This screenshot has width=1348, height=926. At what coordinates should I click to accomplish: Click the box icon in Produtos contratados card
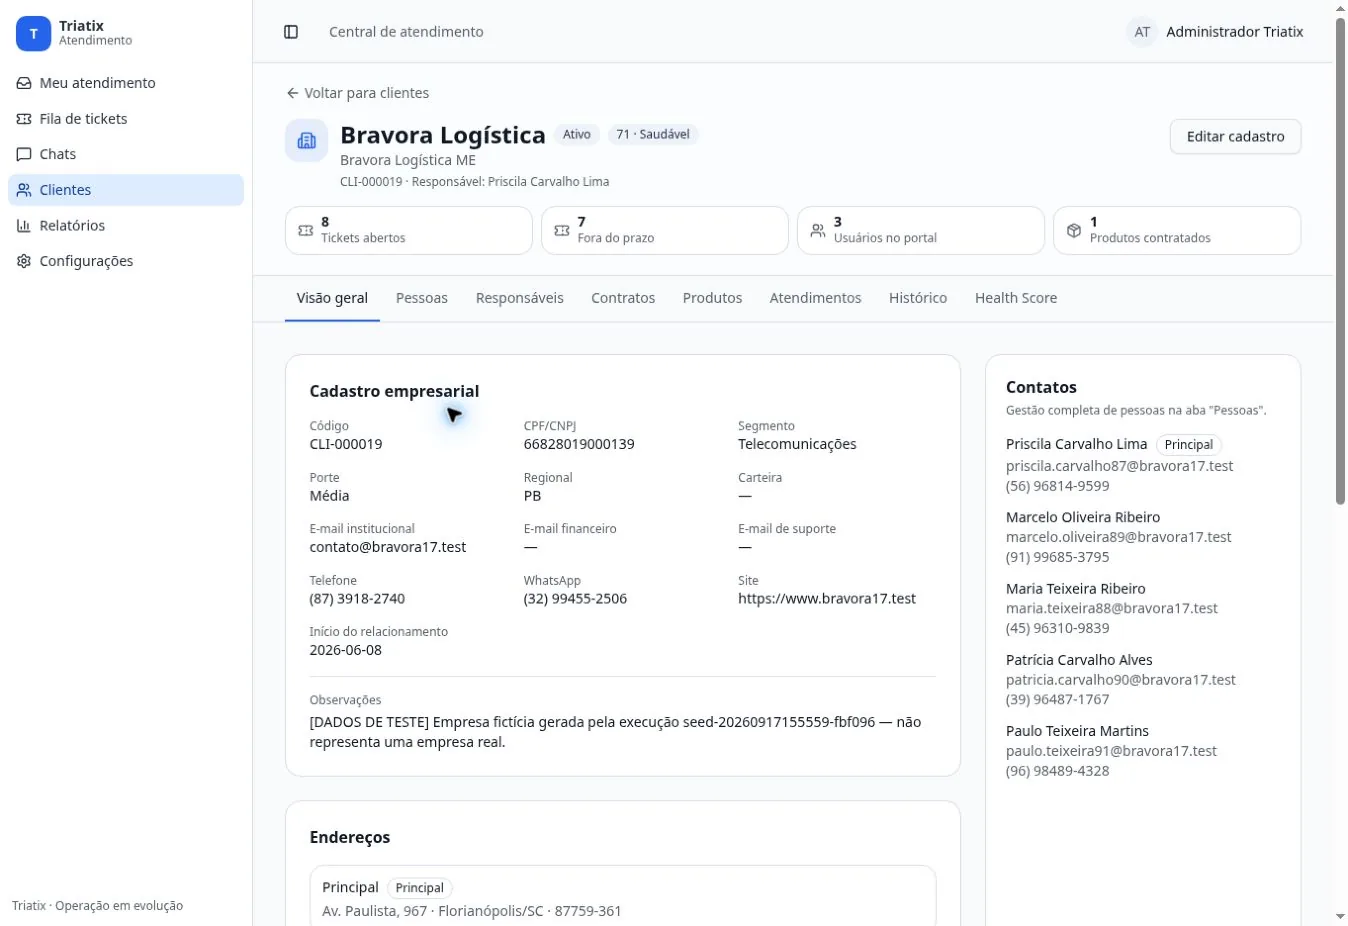click(1074, 231)
